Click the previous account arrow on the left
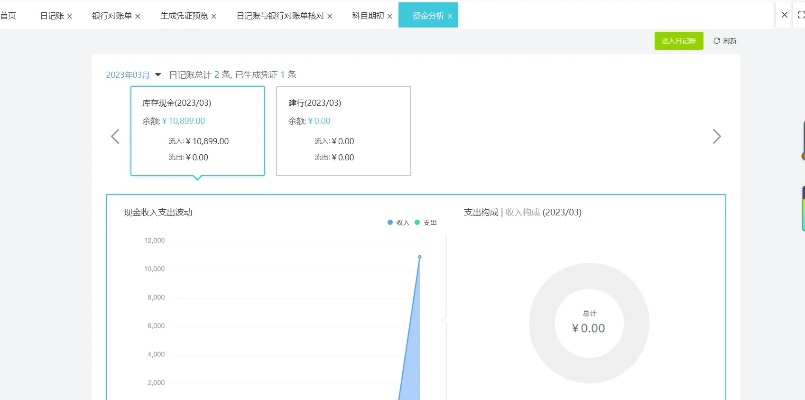This screenshot has width=805, height=400. [115, 136]
